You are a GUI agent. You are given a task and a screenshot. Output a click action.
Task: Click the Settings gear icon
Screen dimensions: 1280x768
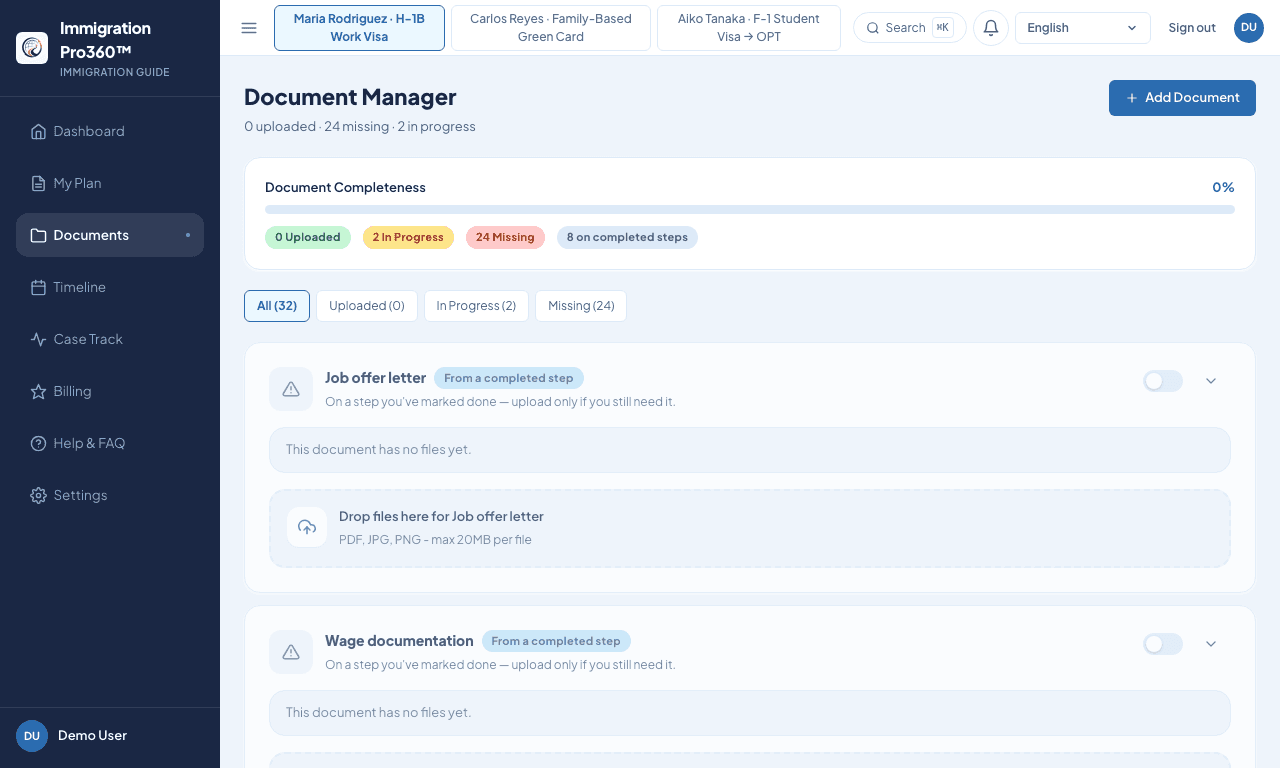pos(38,495)
